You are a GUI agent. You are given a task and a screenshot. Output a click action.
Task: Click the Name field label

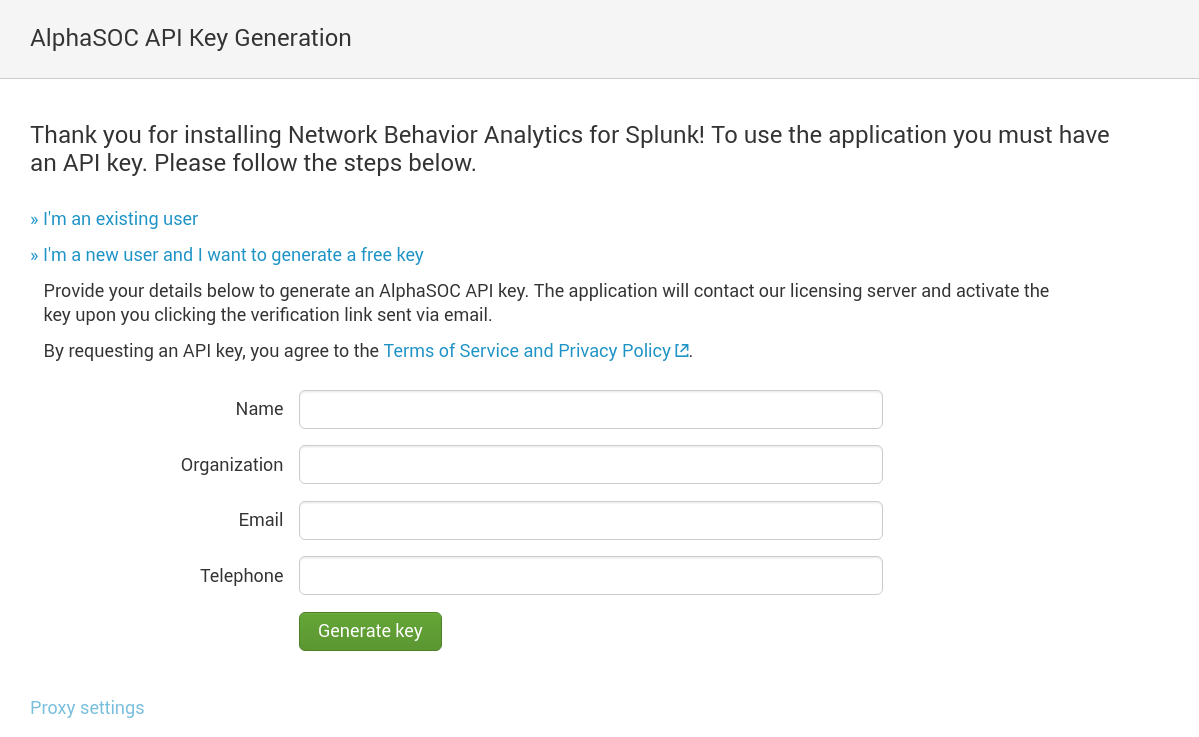(x=259, y=409)
